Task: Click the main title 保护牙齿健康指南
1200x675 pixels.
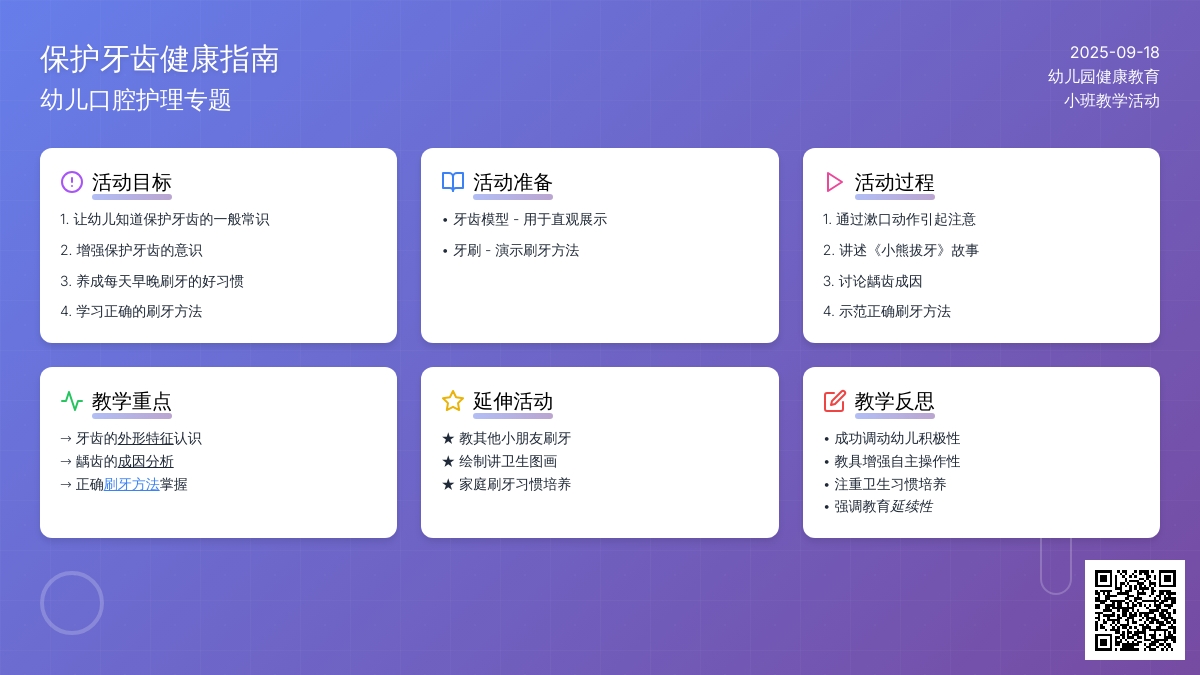Action: (x=160, y=59)
